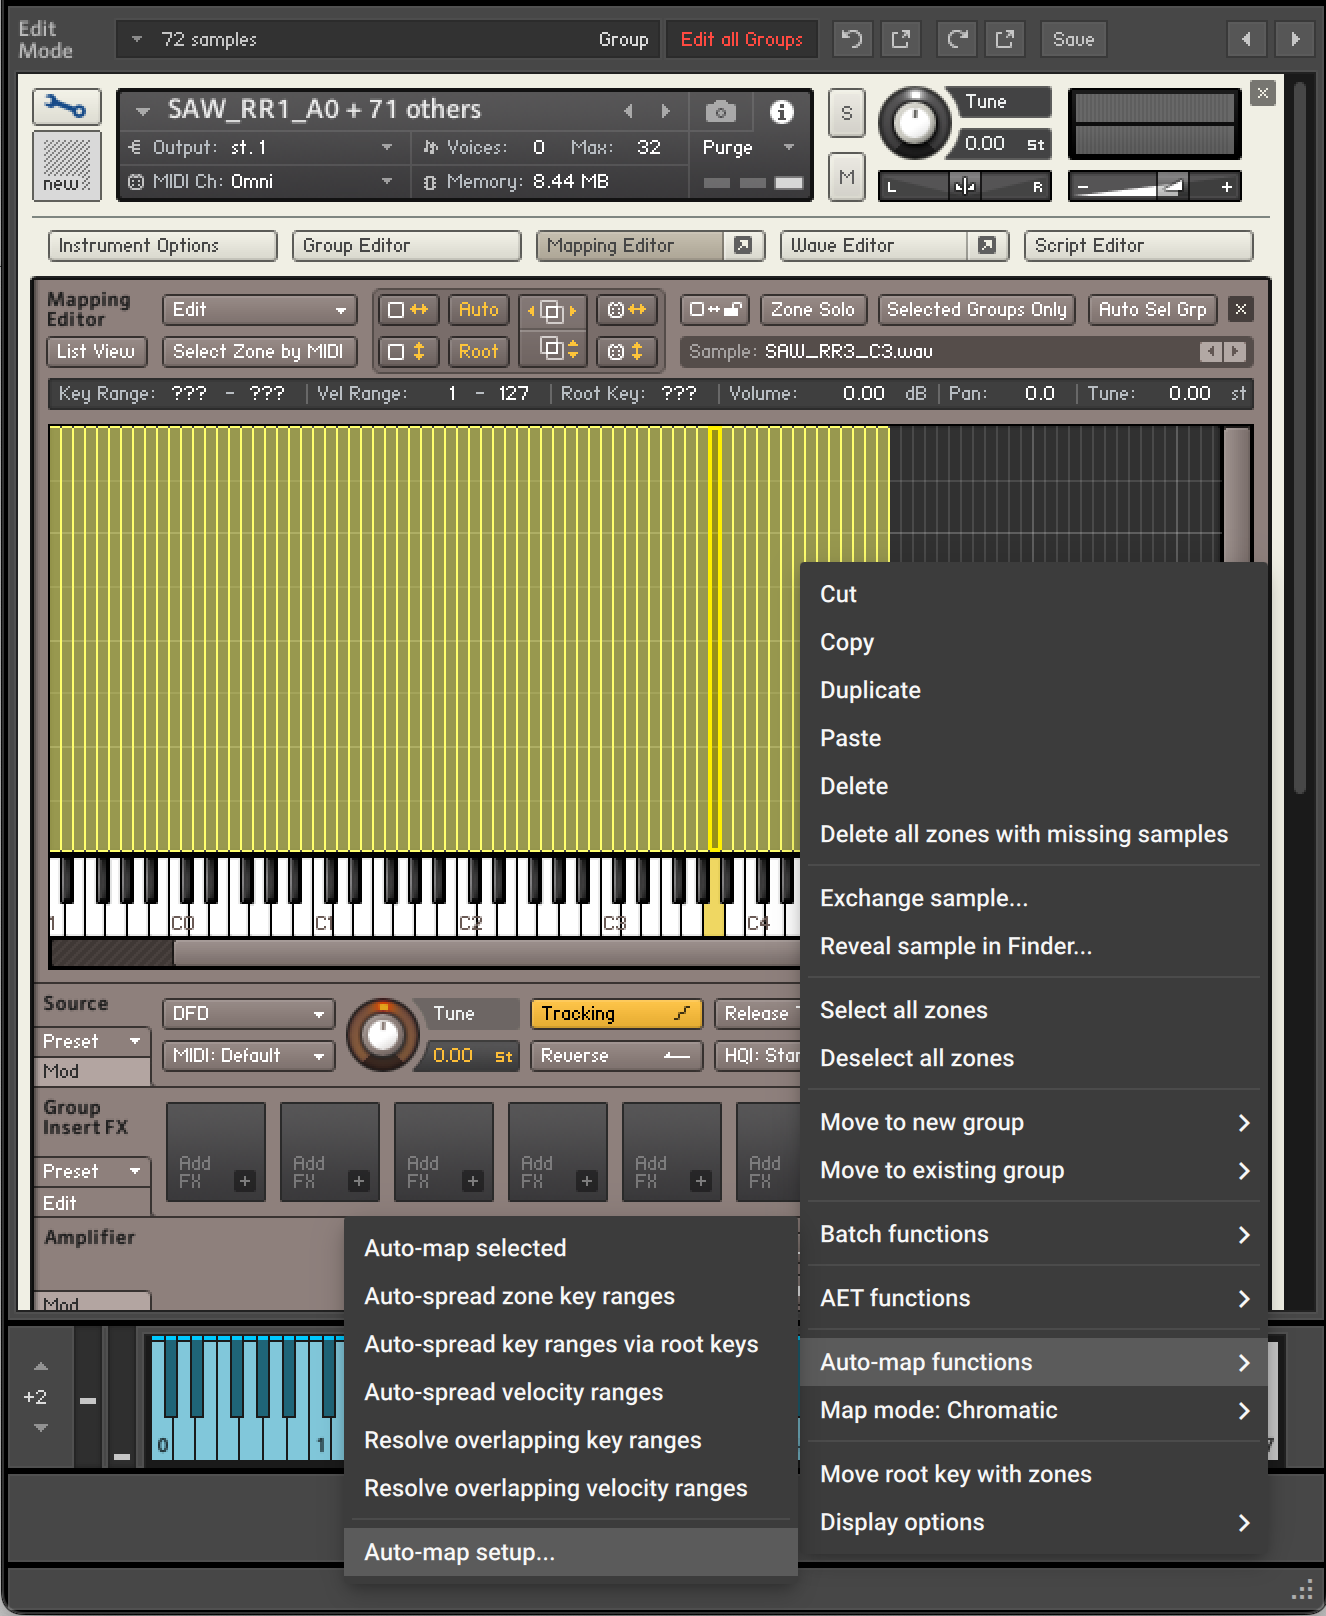Click the wrench edit mode icon
This screenshot has width=1326, height=1616.
coord(66,107)
